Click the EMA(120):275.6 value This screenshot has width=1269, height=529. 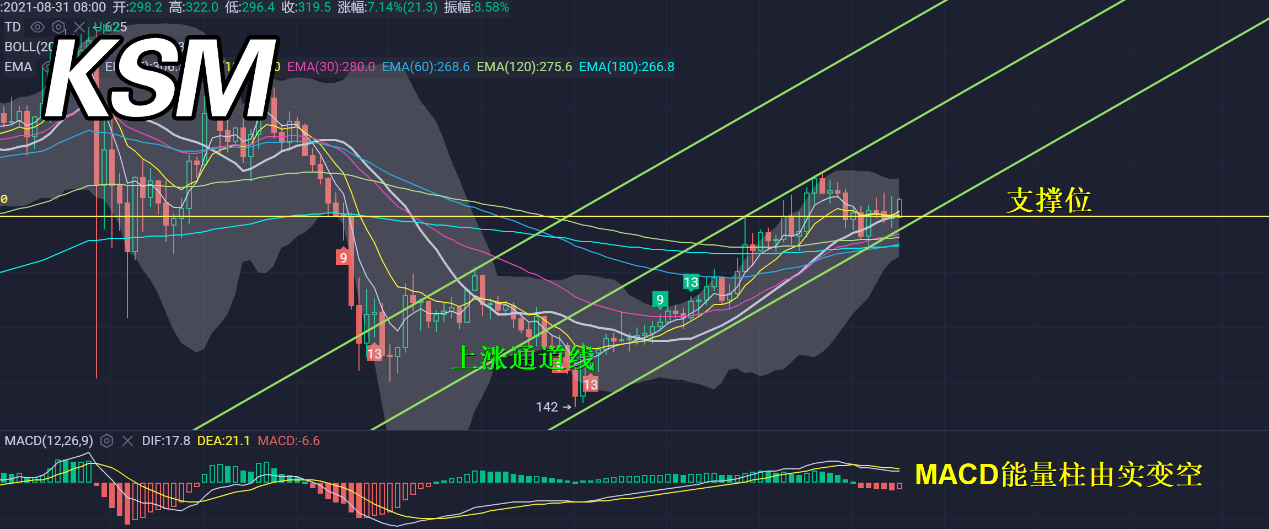point(525,67)
